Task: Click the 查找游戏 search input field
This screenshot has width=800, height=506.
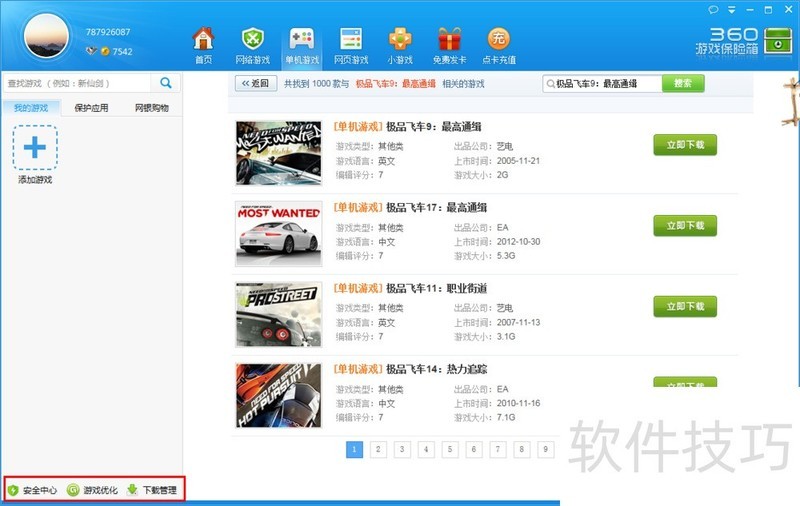Action: tap(76, 83)
